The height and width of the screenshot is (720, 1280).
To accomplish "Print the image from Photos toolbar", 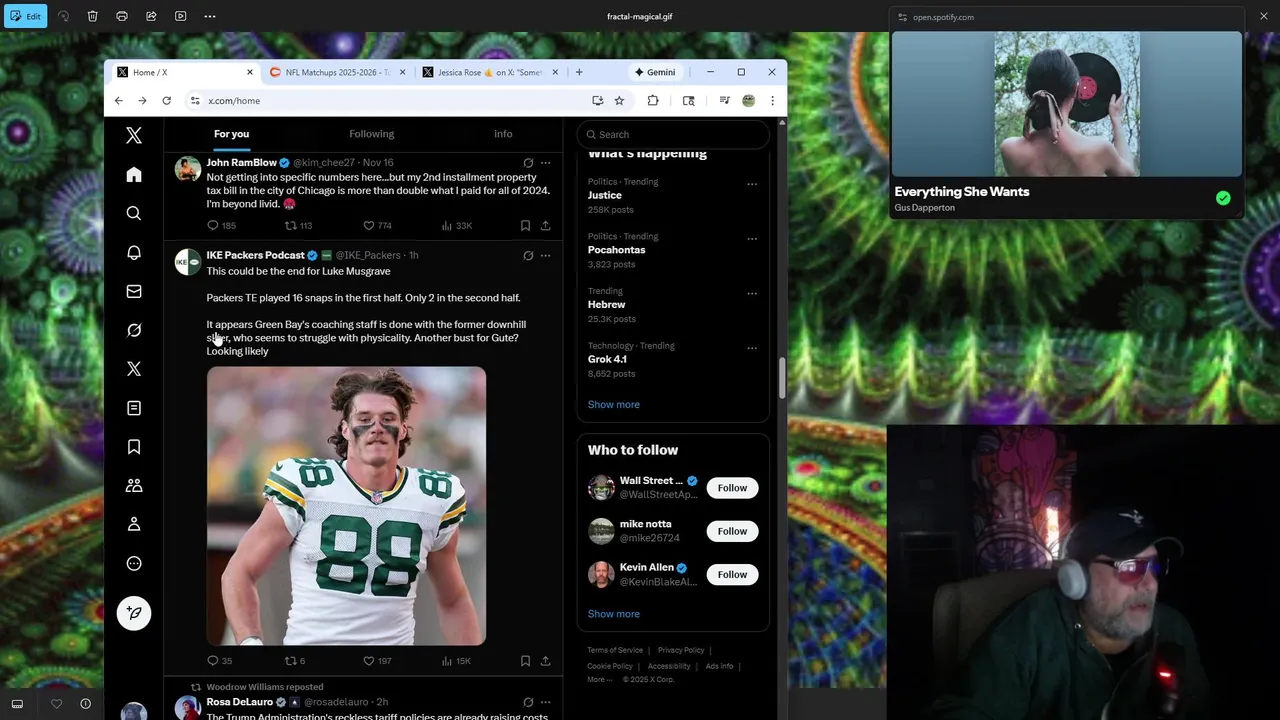I will click(122, 16).
